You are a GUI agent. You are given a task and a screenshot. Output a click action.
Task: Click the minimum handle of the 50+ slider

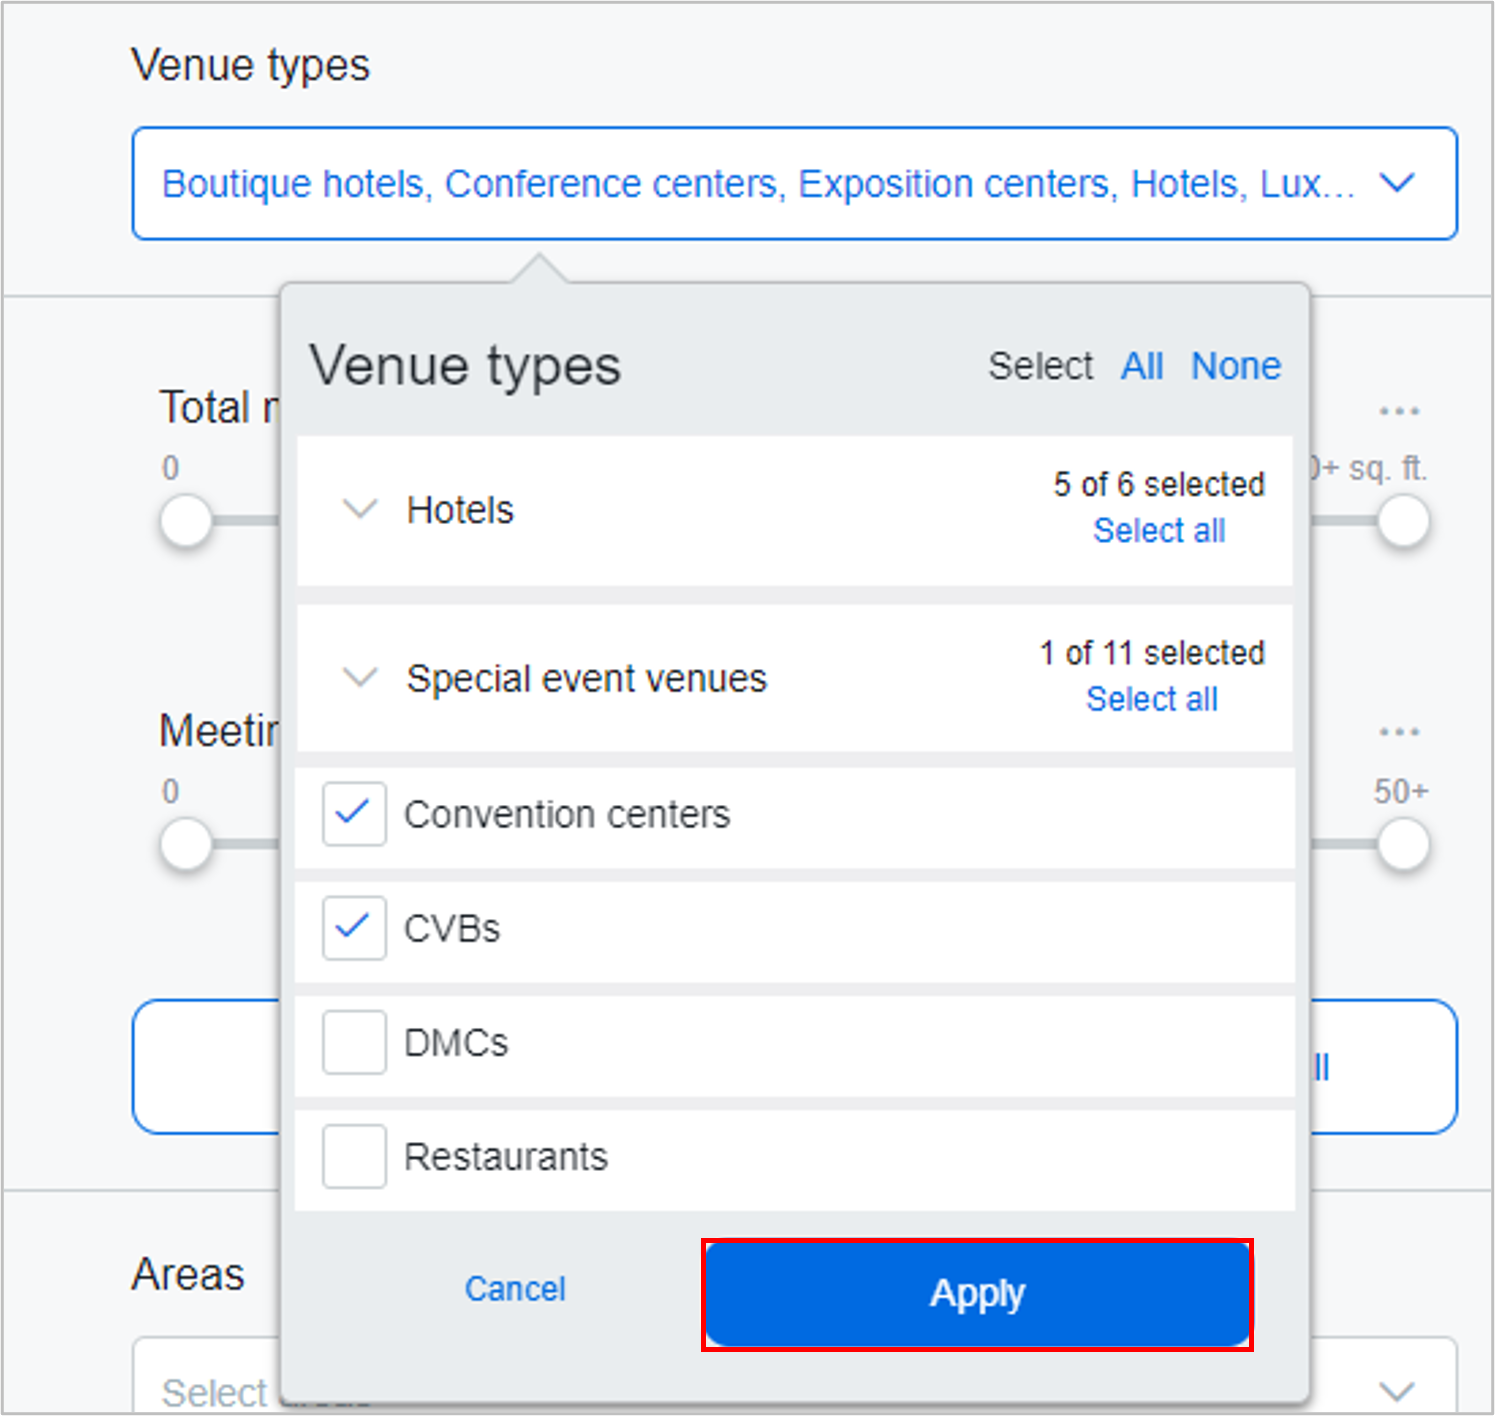click(187, 845)
